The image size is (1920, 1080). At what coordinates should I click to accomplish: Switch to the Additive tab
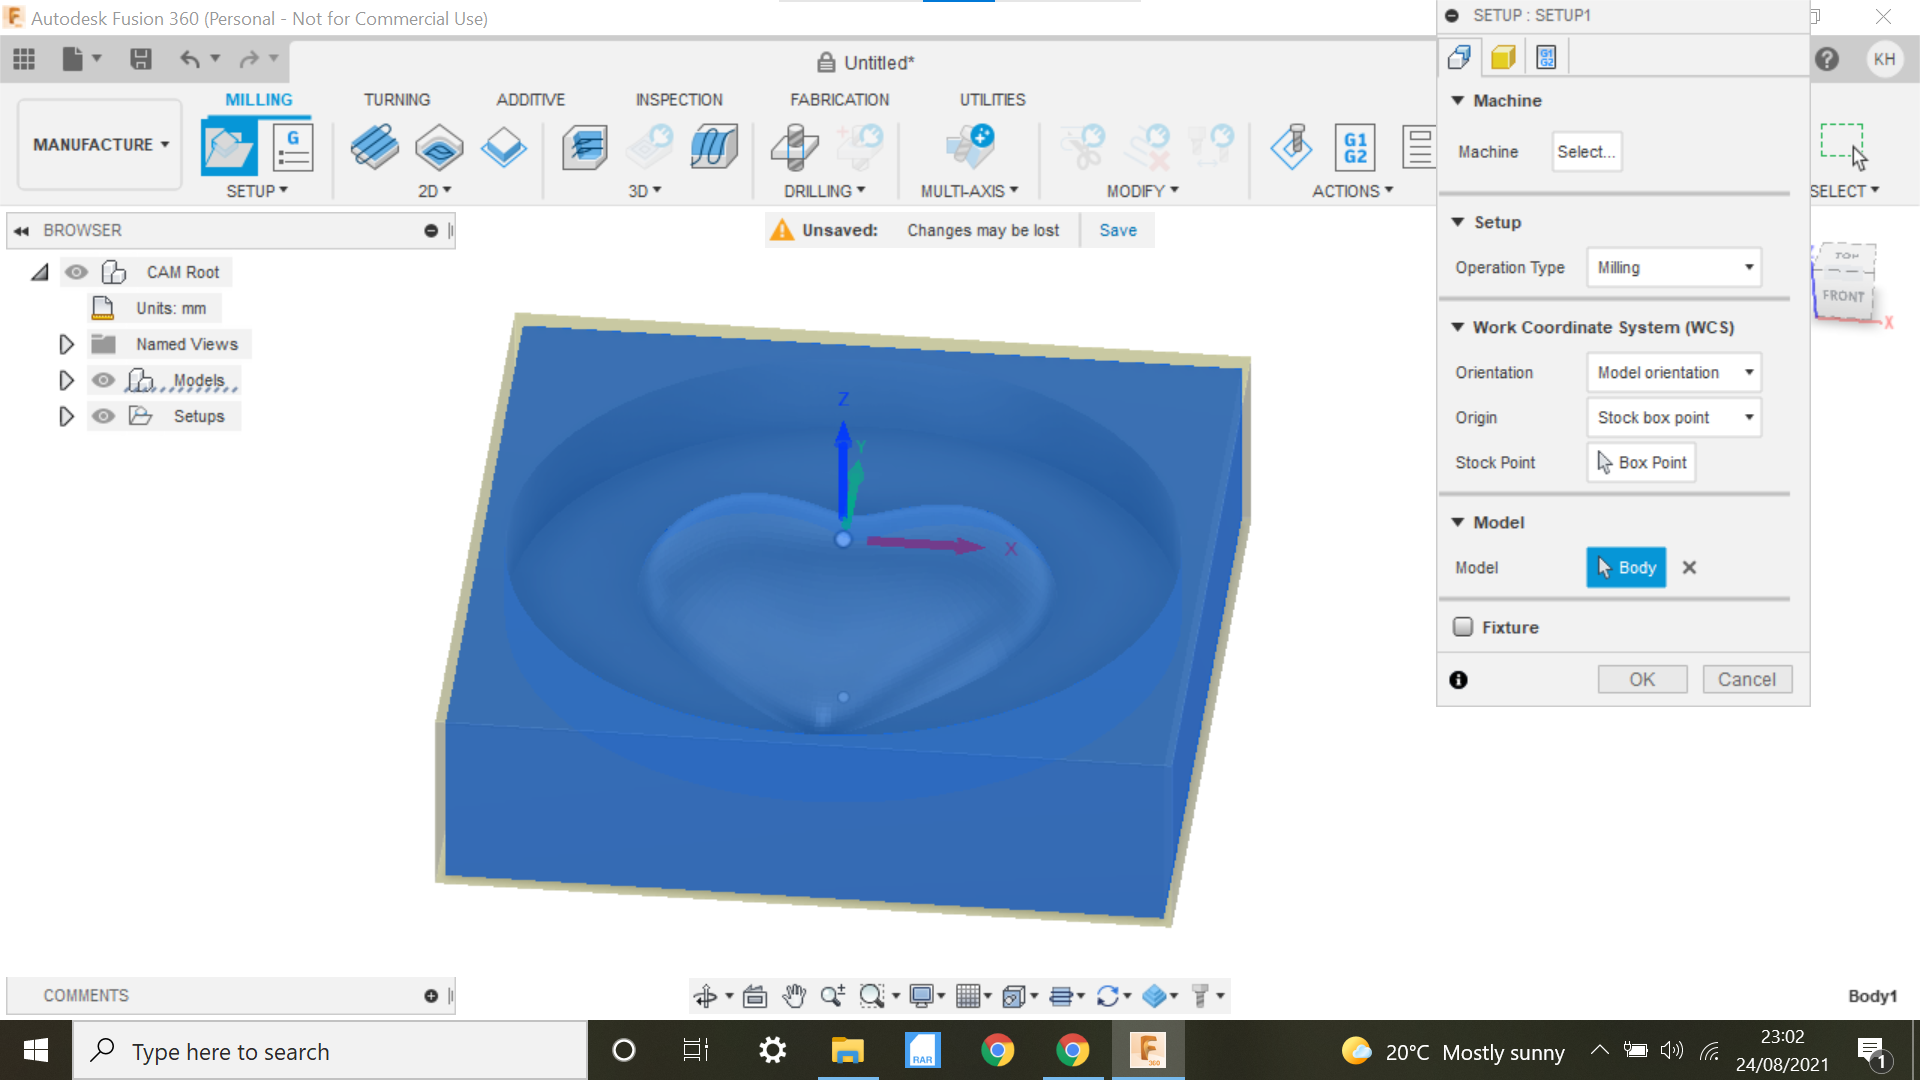tap(531, 99)
